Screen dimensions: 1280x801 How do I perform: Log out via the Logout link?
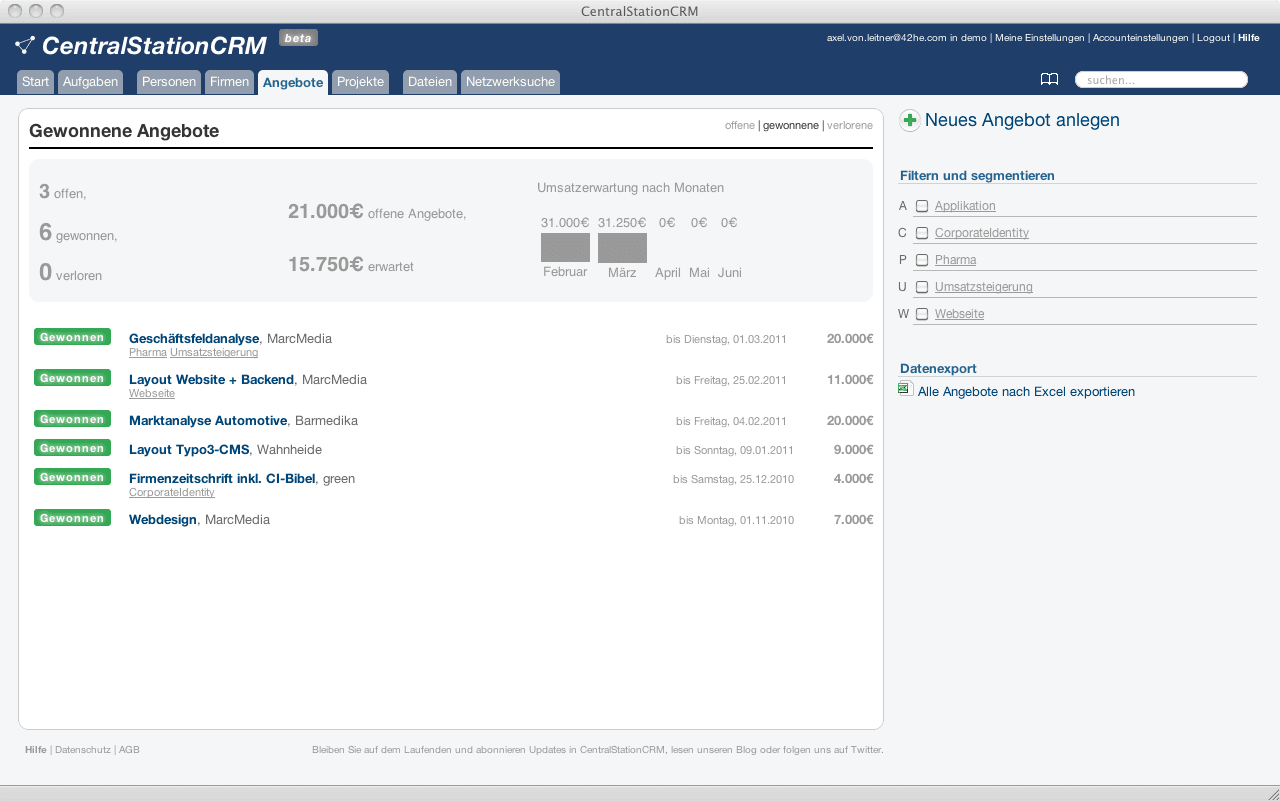[x=1213, y=38]
